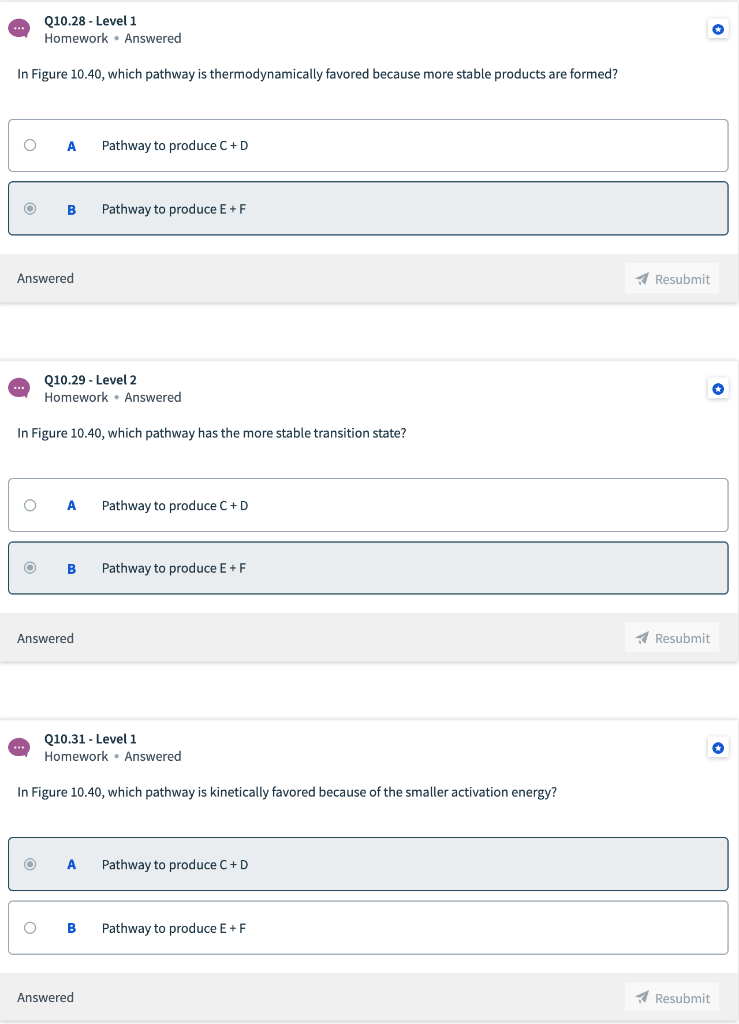Select radio B for Q10.31 E + F
Screen dimensions: 739x1024
(x=30, y=927)
